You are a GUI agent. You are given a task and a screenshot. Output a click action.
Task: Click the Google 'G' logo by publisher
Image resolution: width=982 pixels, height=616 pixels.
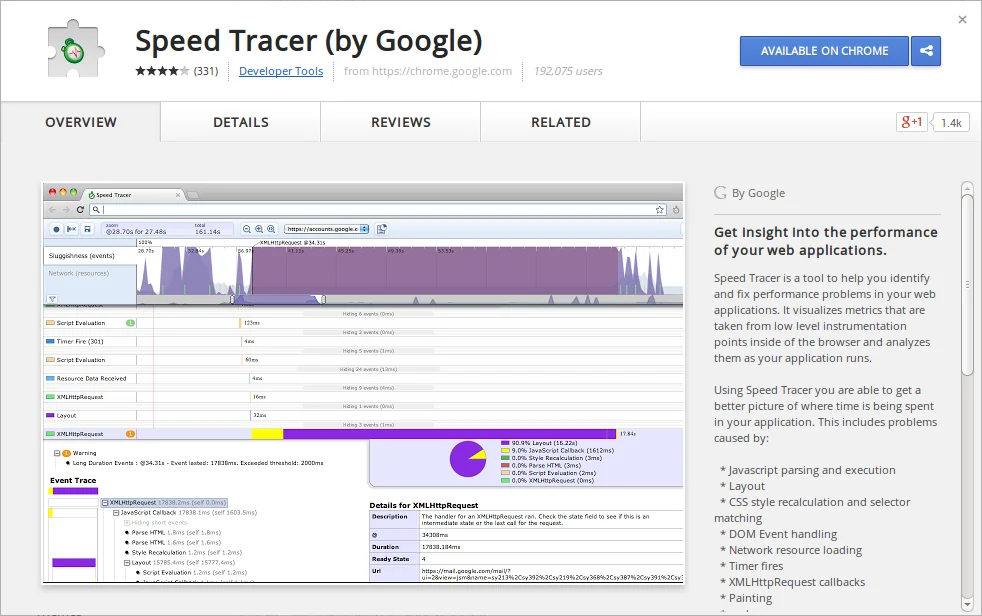click(x=721, y=193)
